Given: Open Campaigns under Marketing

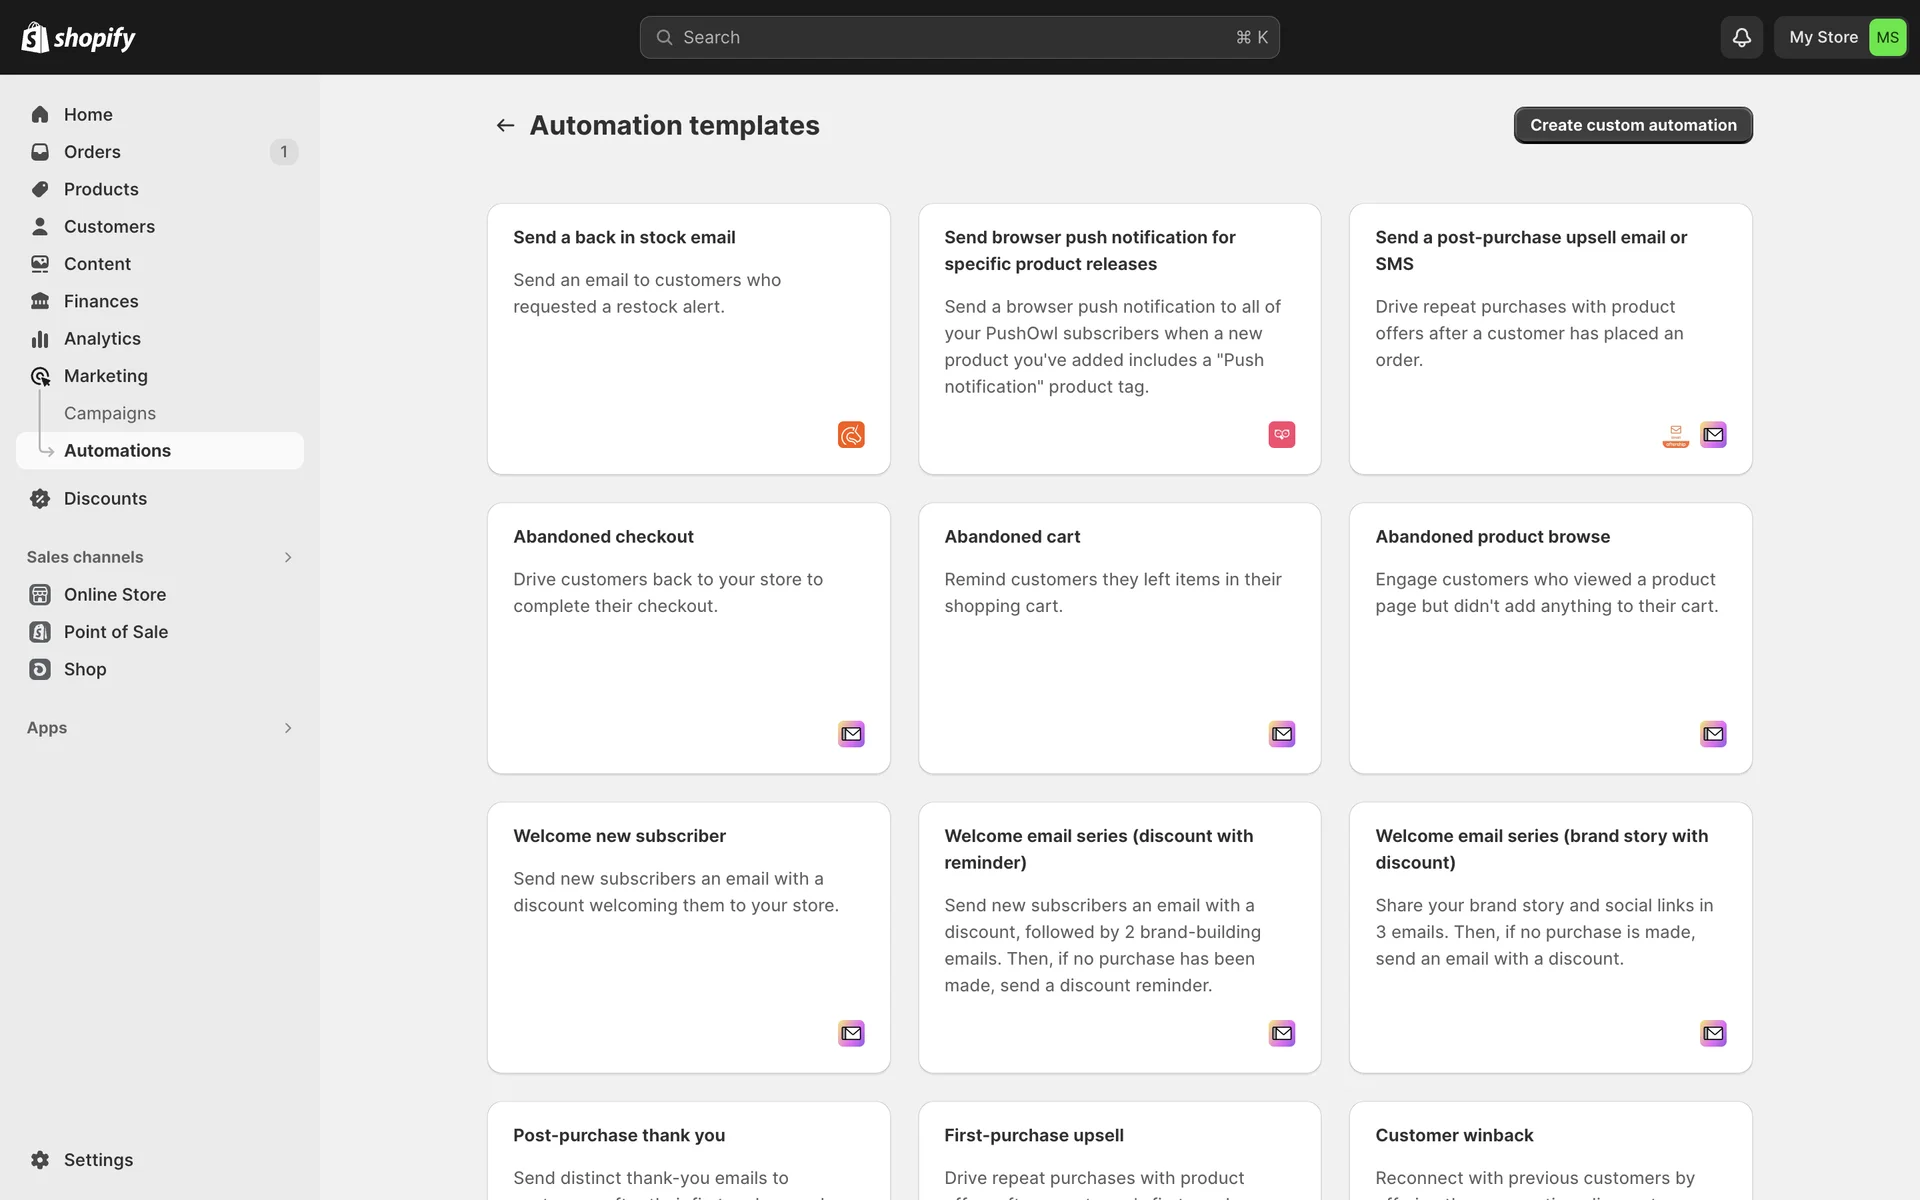Looking at the screenshot, I should [110, 413].
